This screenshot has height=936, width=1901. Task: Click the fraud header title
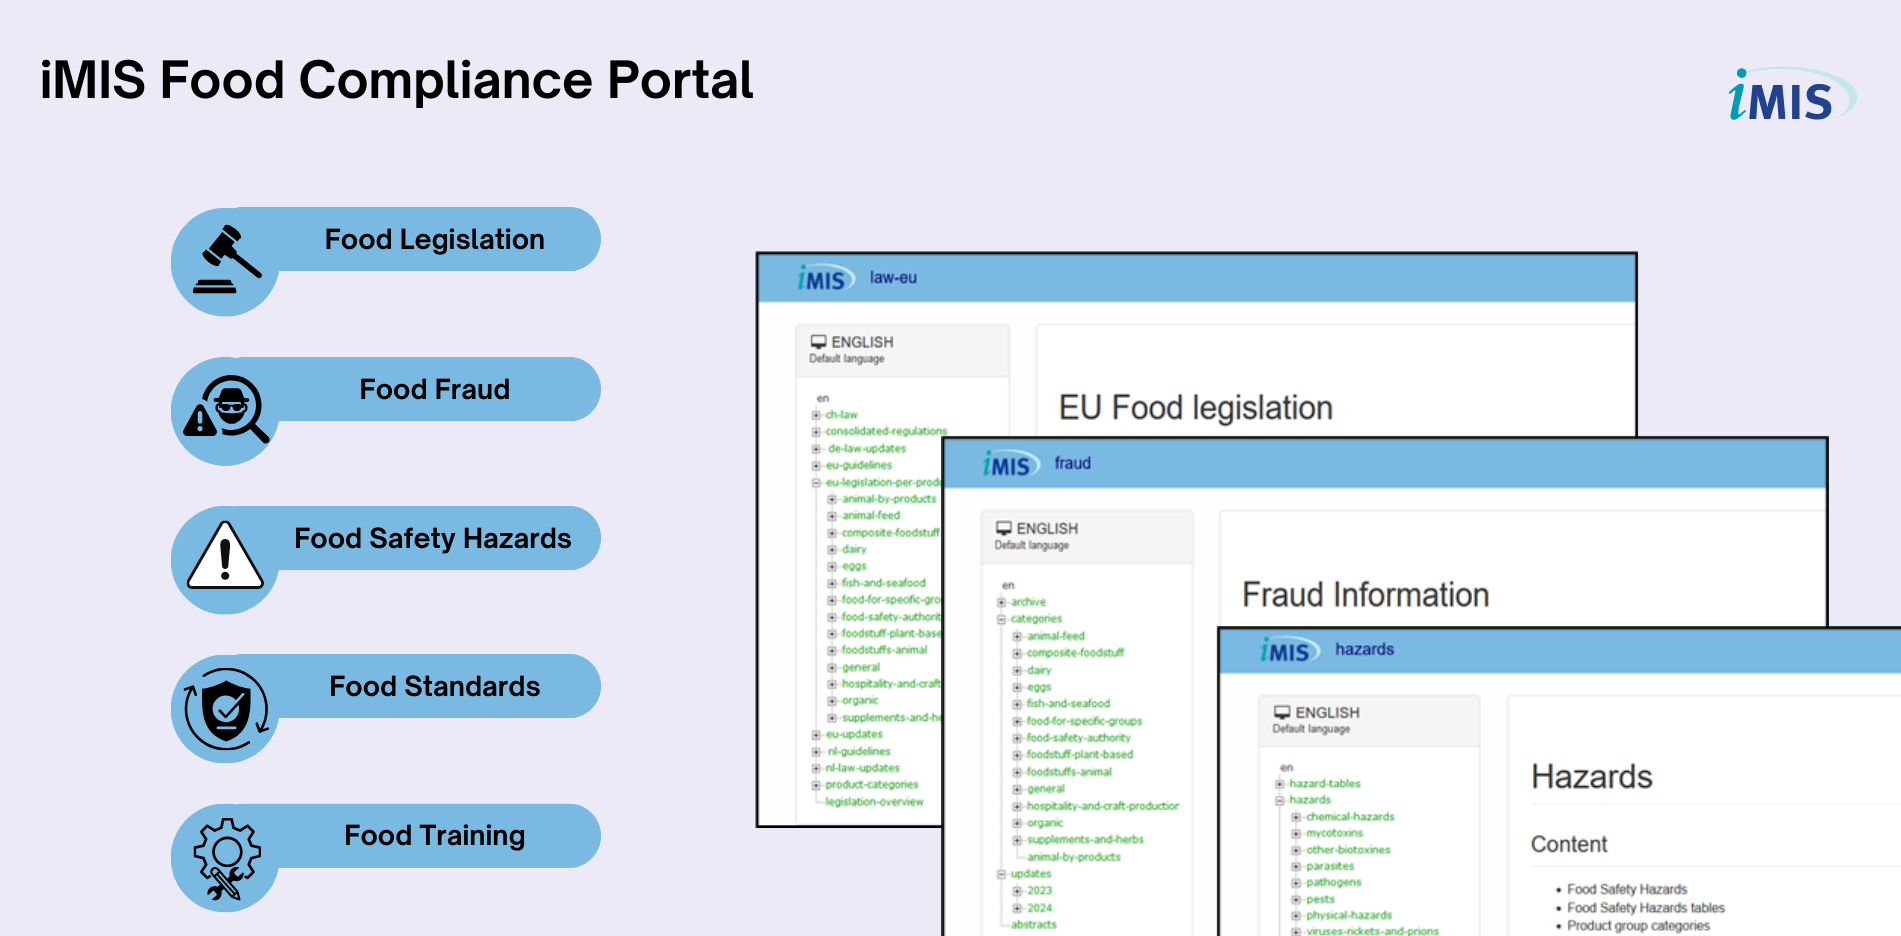[x=1072, y=463]
